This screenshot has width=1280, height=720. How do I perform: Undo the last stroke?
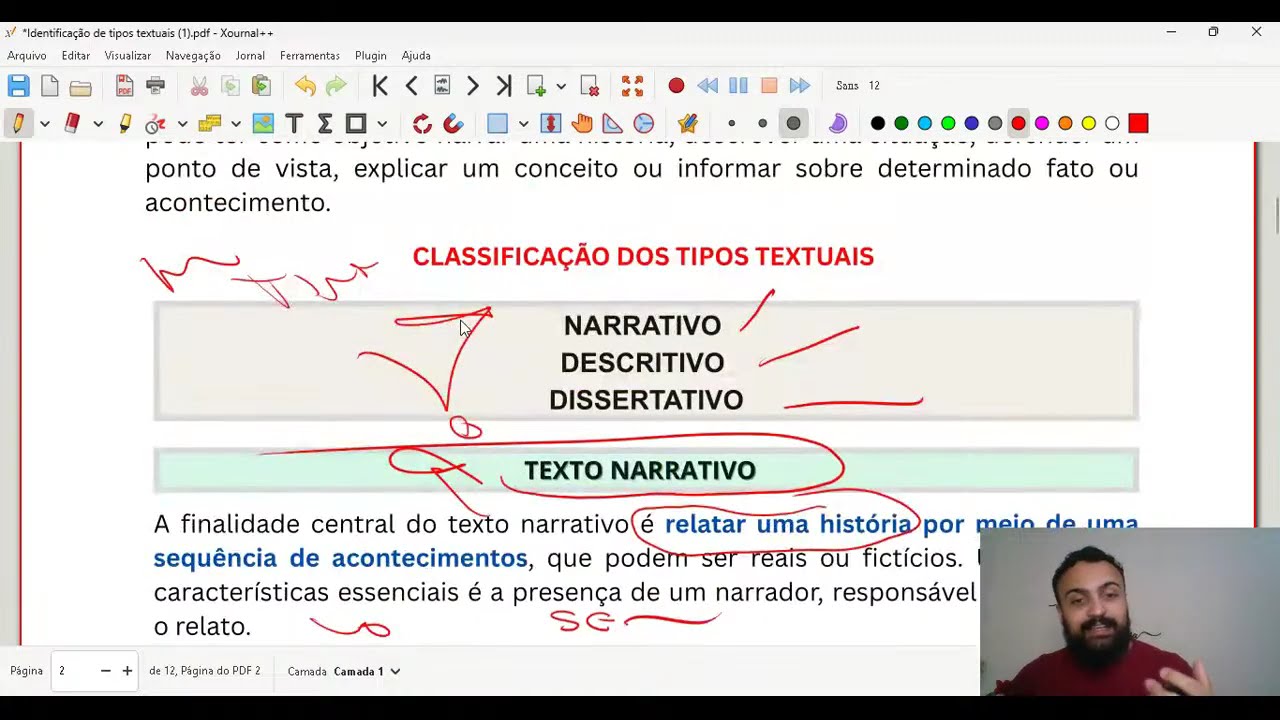305,86
